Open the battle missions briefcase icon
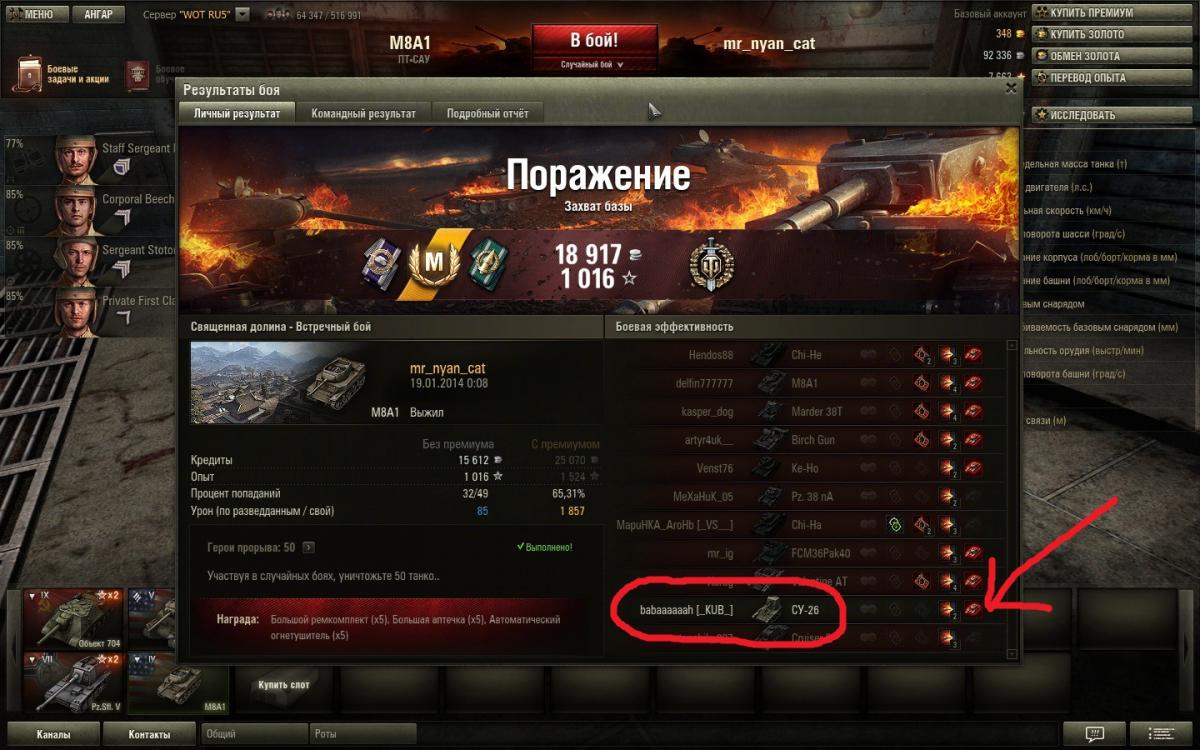This screenshot has width=1200, height=750. tap(30, 76)
